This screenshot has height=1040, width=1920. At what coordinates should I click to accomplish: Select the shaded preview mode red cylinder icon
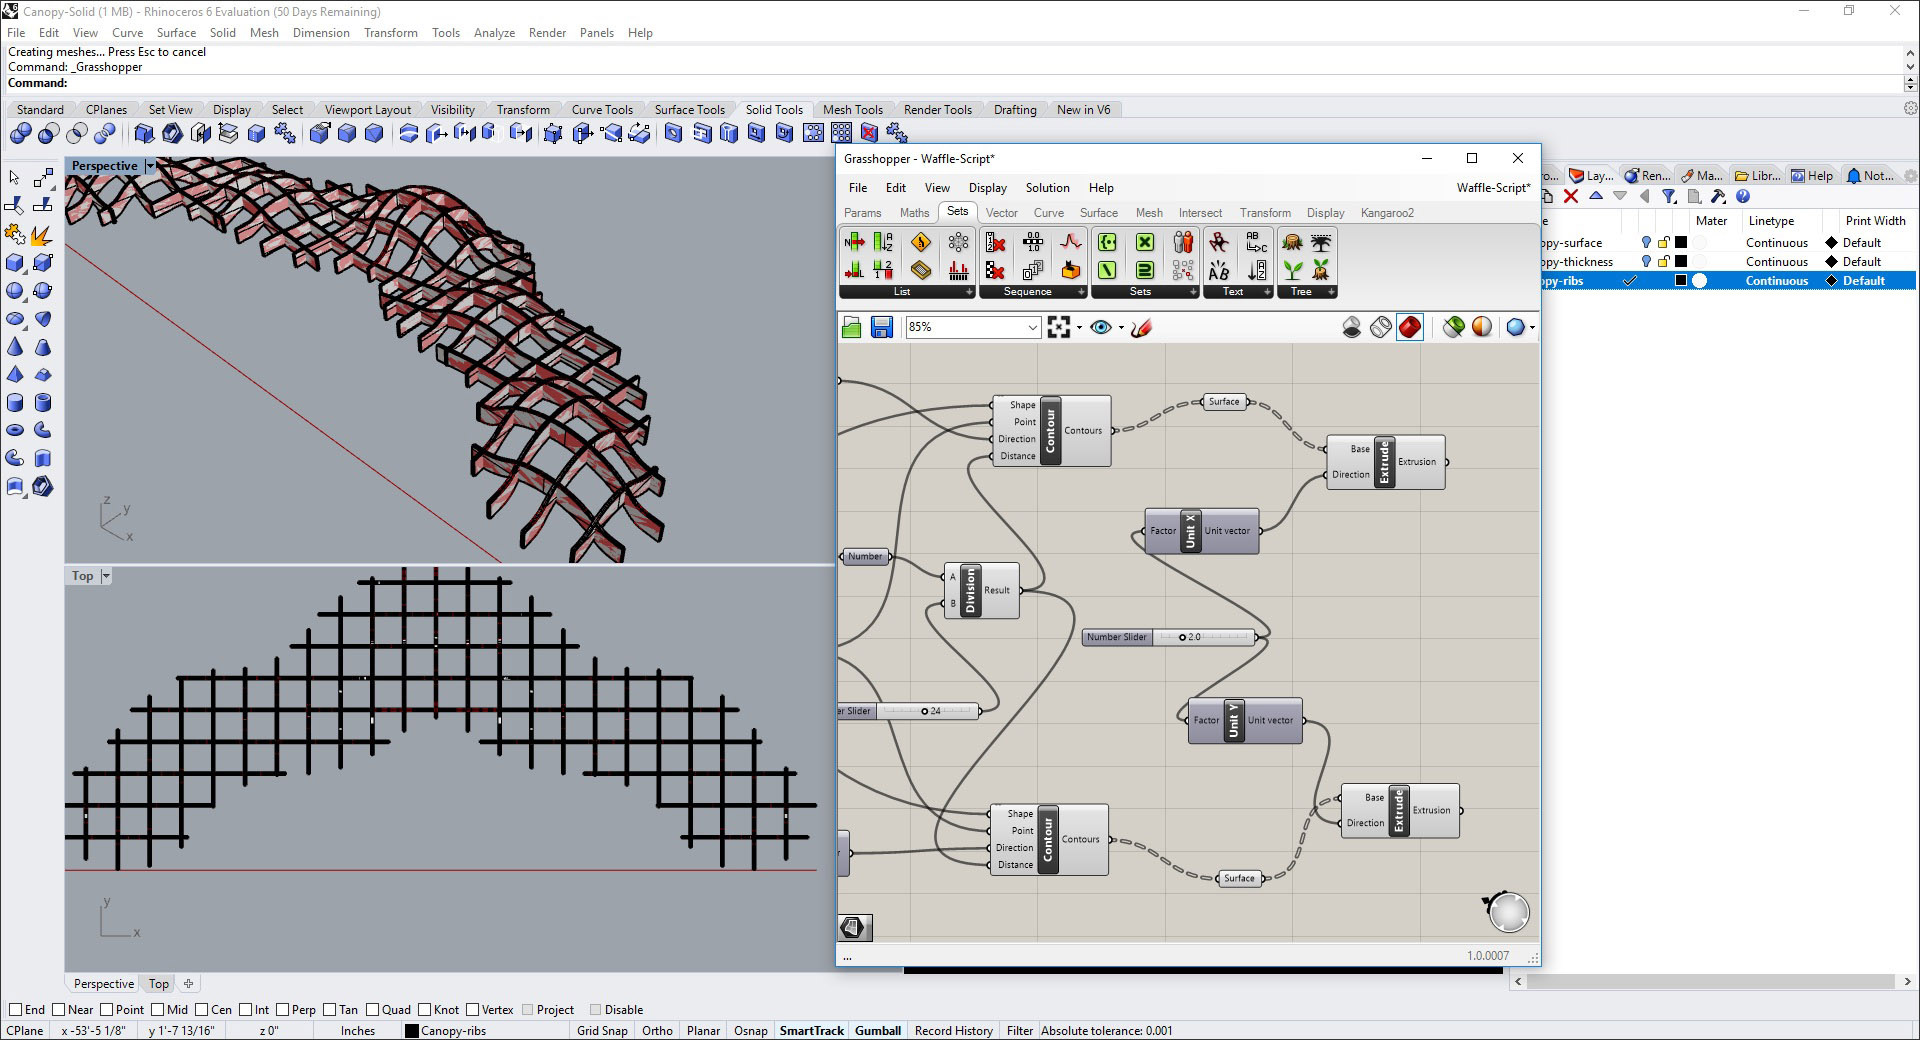pyautogui.click(x=1409, y=328)
